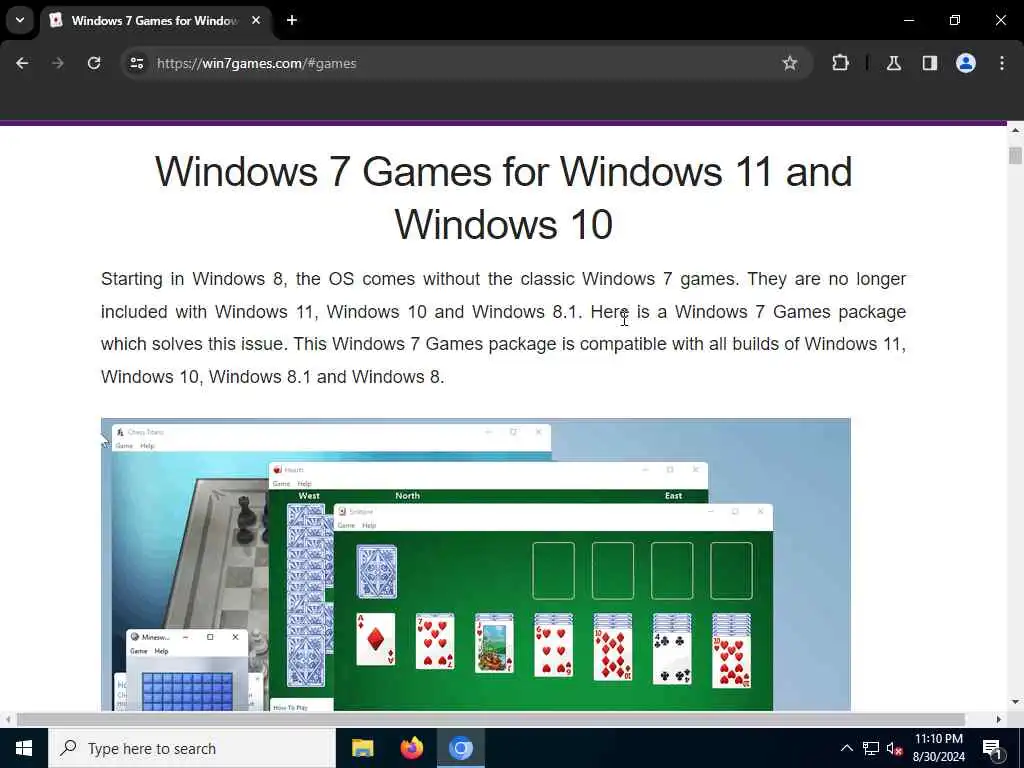Open the Extensions puzzle icon
The height and width of the screenshot is (768, 1024).
pos(840,63)
